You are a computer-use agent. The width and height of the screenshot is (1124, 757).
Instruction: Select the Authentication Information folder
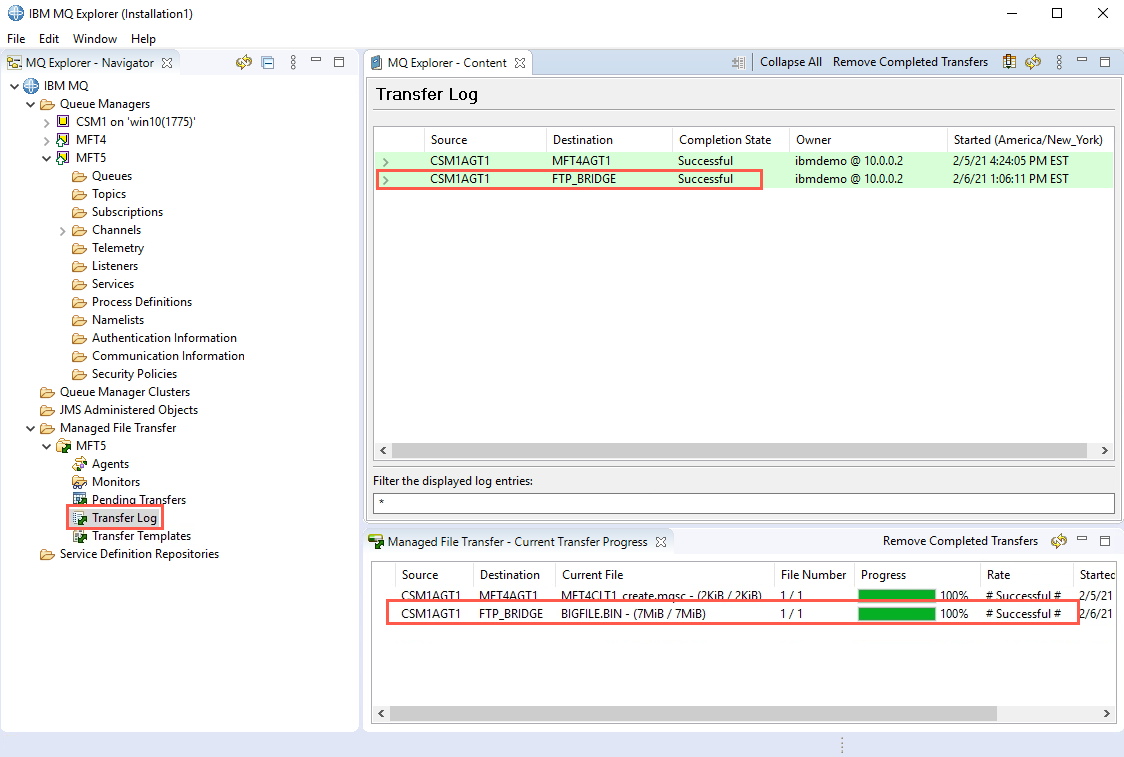click(x=164, y=338)
